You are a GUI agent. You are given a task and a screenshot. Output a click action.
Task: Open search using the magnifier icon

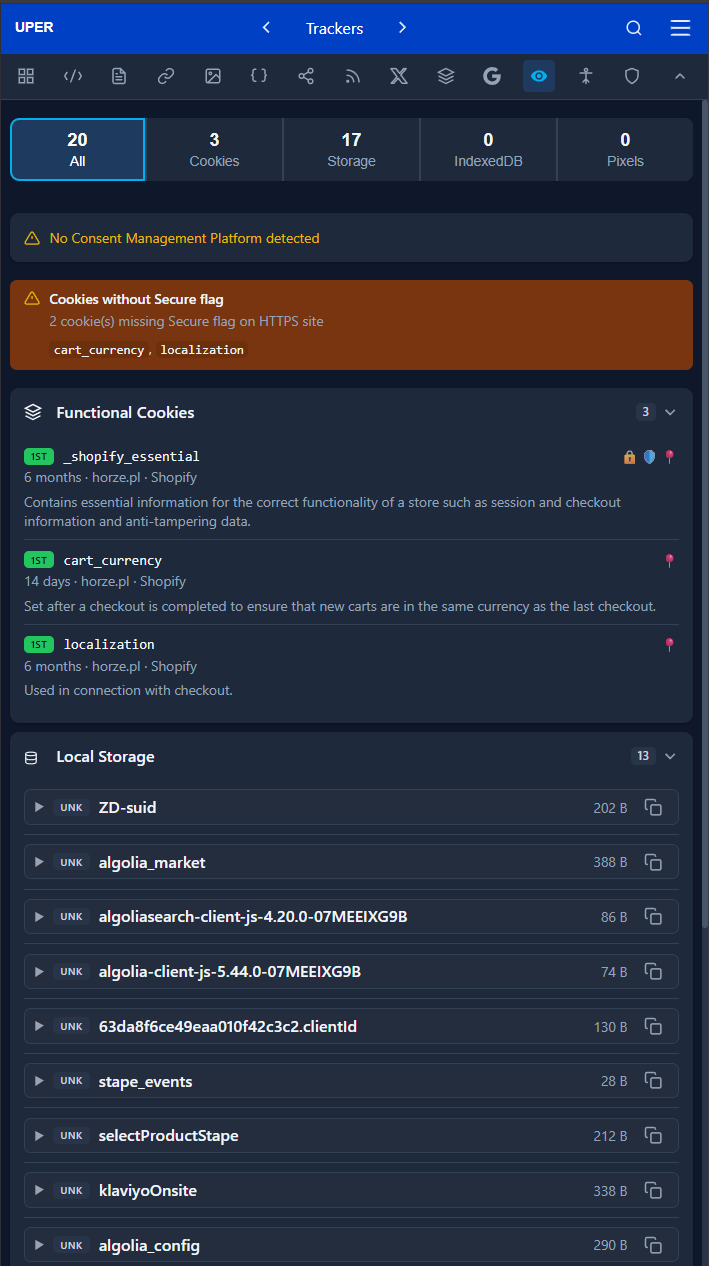[x=634, y=28]
